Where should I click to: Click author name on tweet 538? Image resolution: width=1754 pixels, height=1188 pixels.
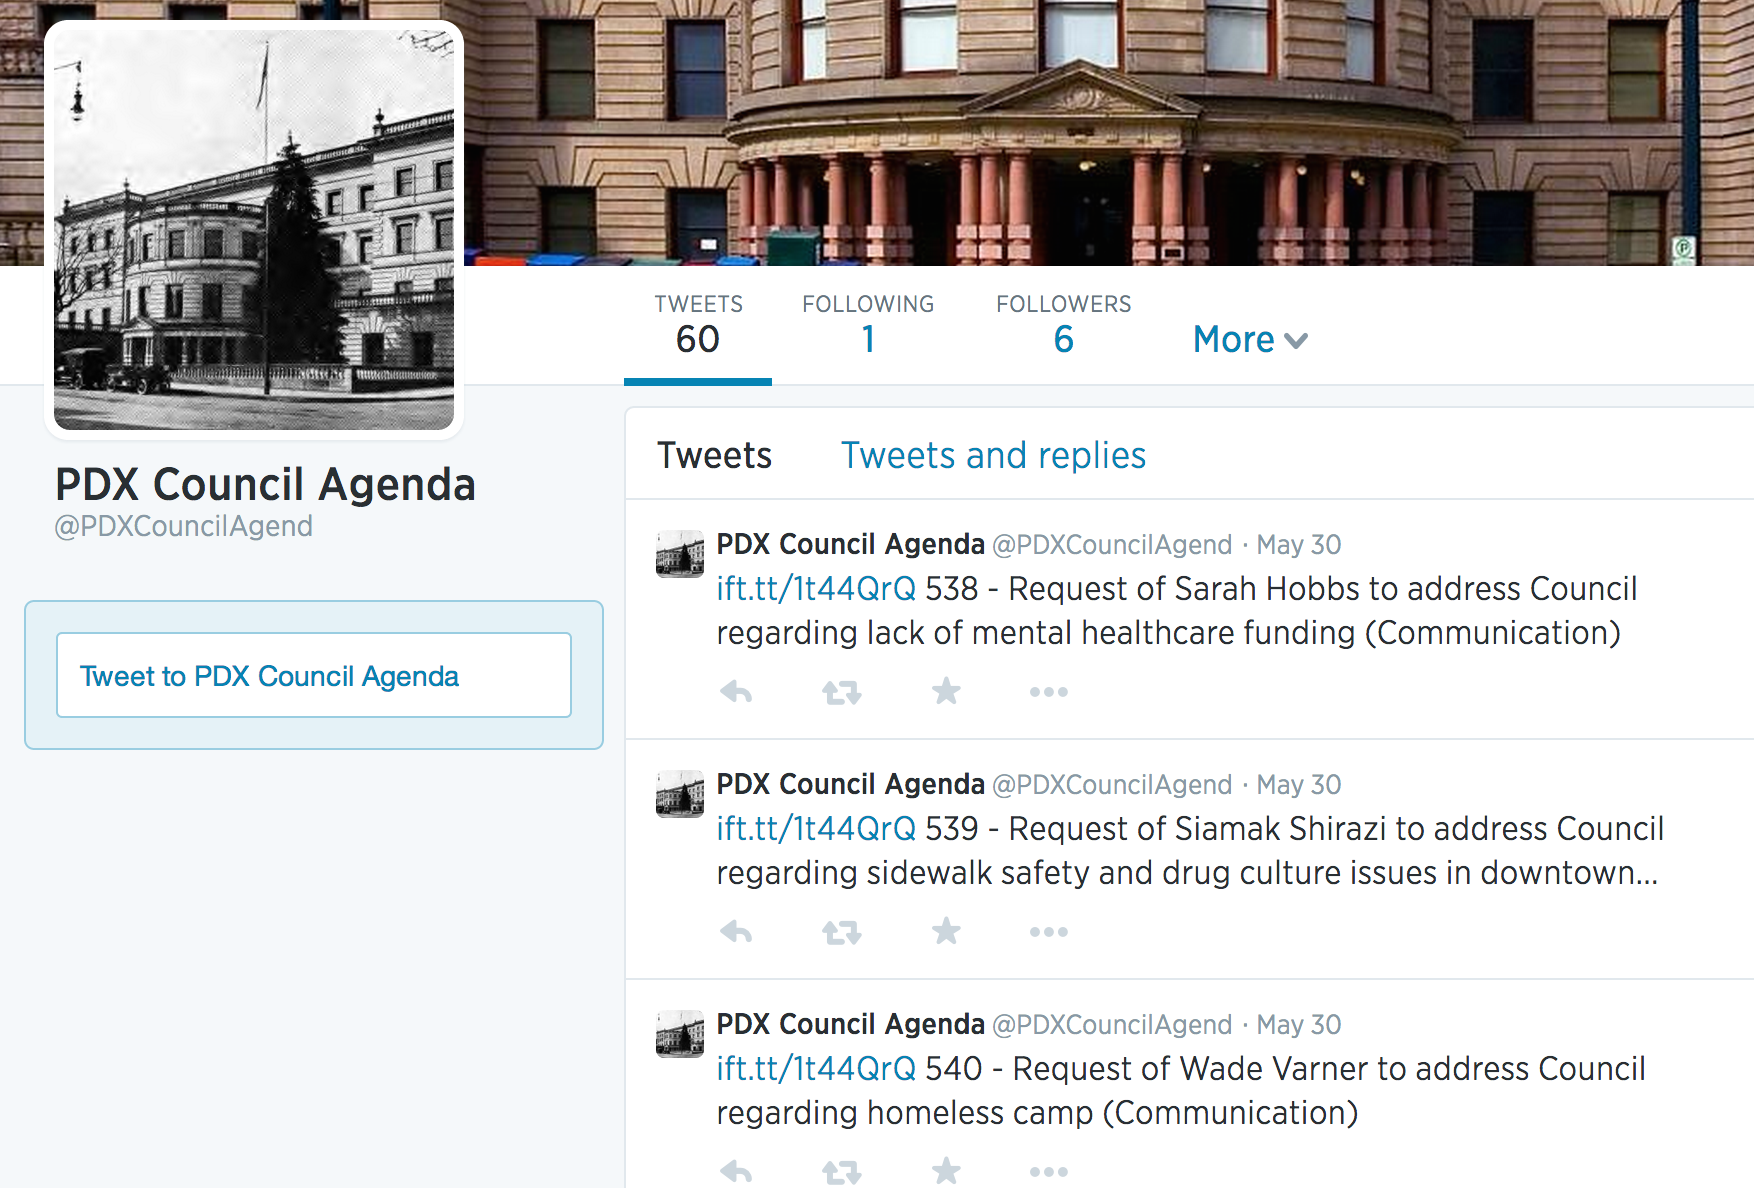(851, 545)
